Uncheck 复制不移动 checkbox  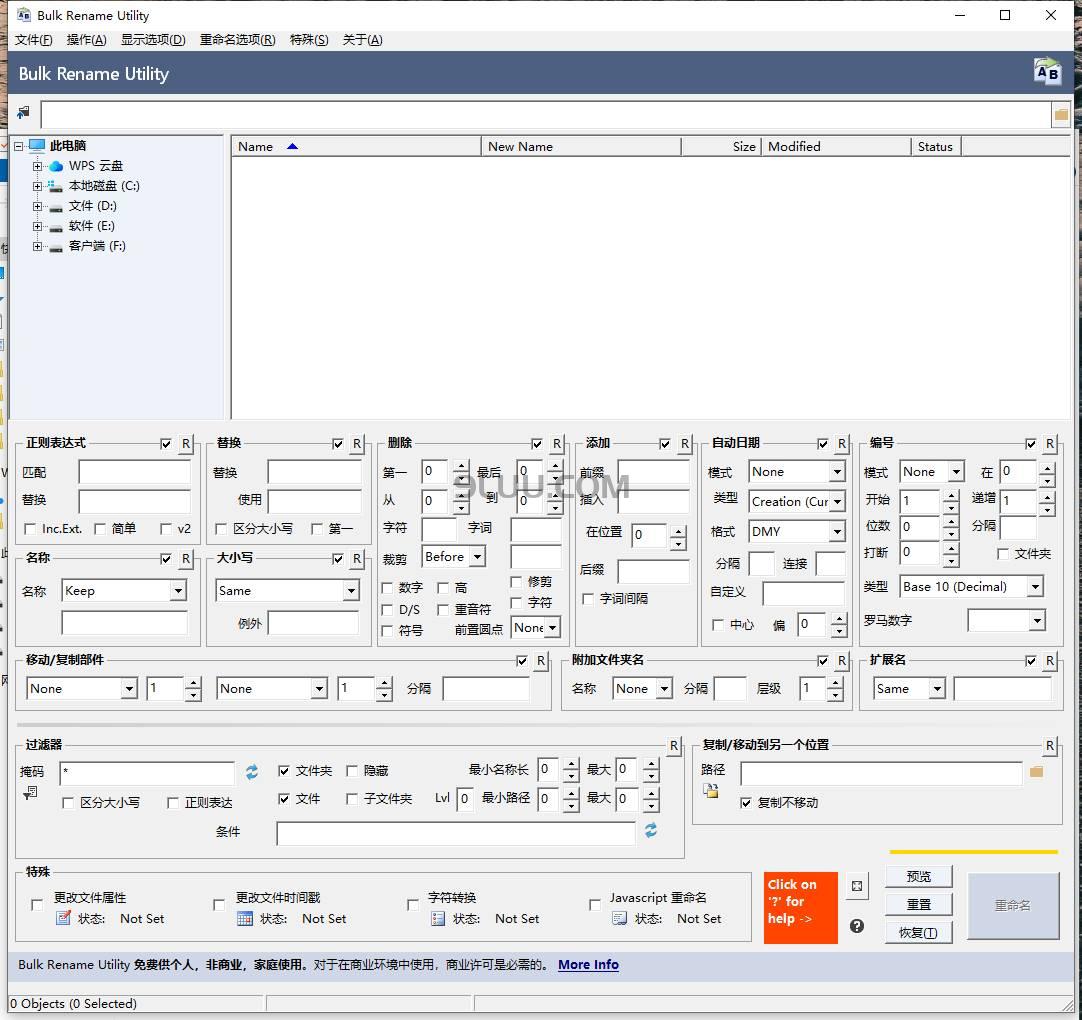tap(745, 803)
